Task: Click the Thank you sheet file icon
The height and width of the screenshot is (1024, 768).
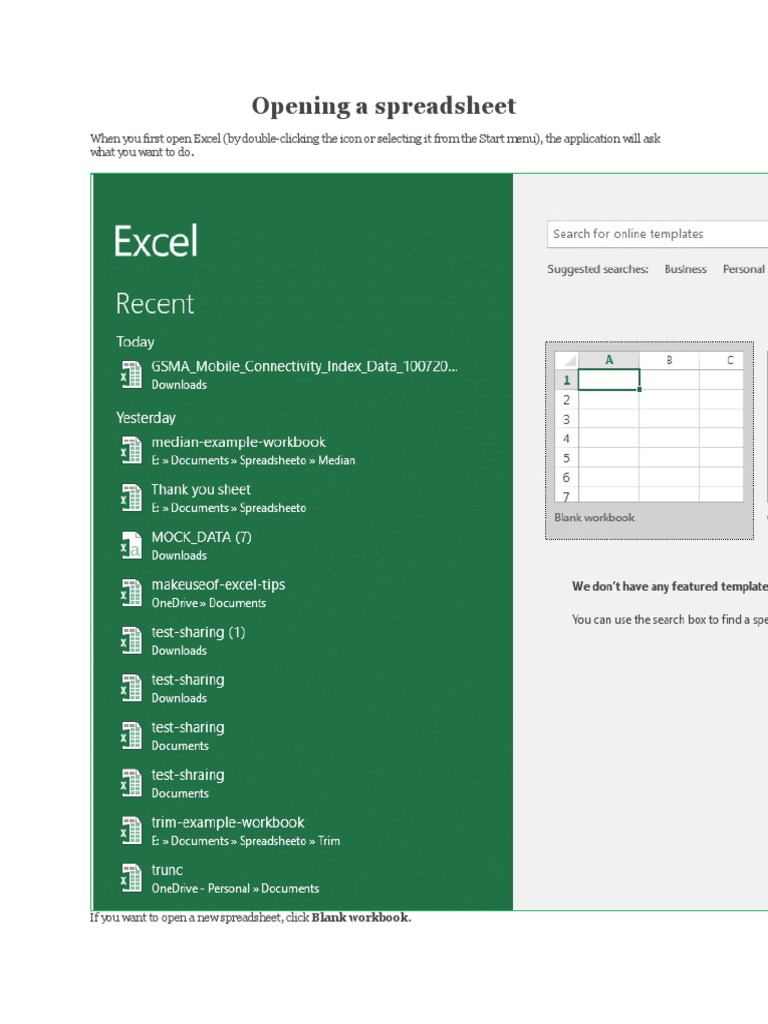Action: [x=131, y=498]
